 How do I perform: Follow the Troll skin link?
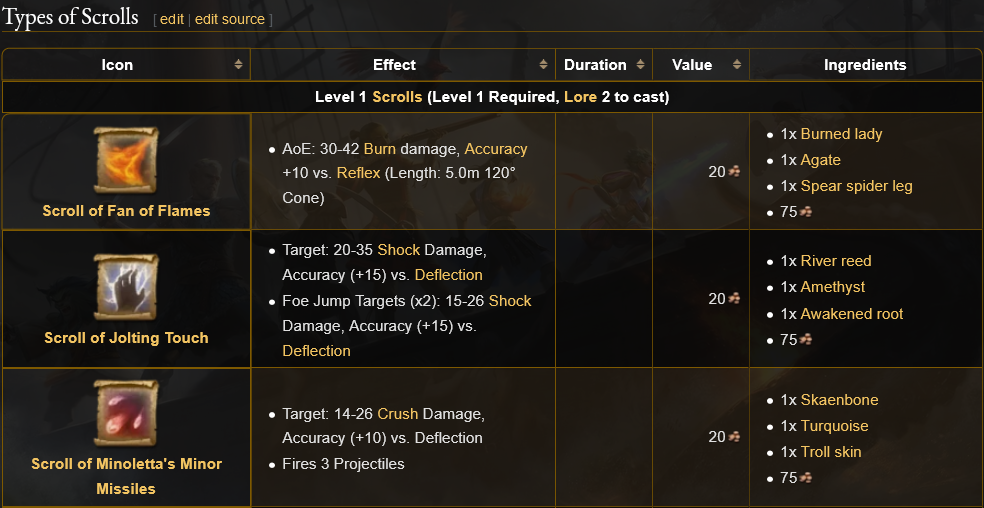click(830, 452)
